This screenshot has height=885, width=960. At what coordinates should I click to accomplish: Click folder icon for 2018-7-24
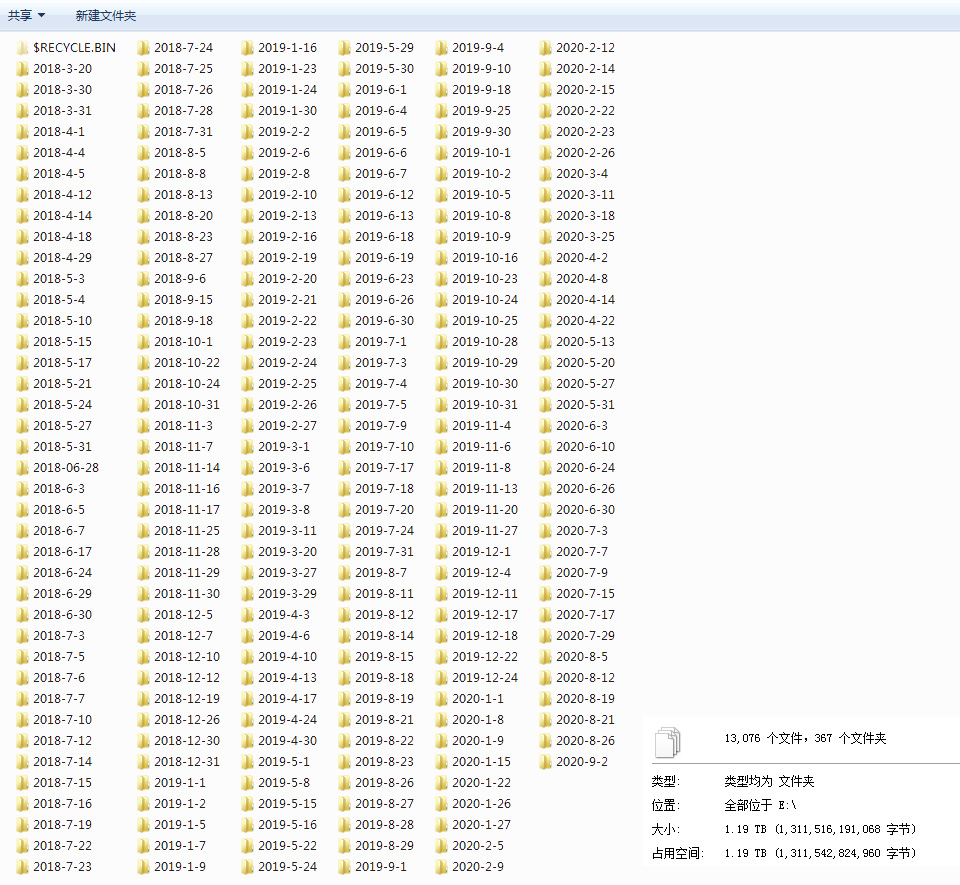point(144,48)
